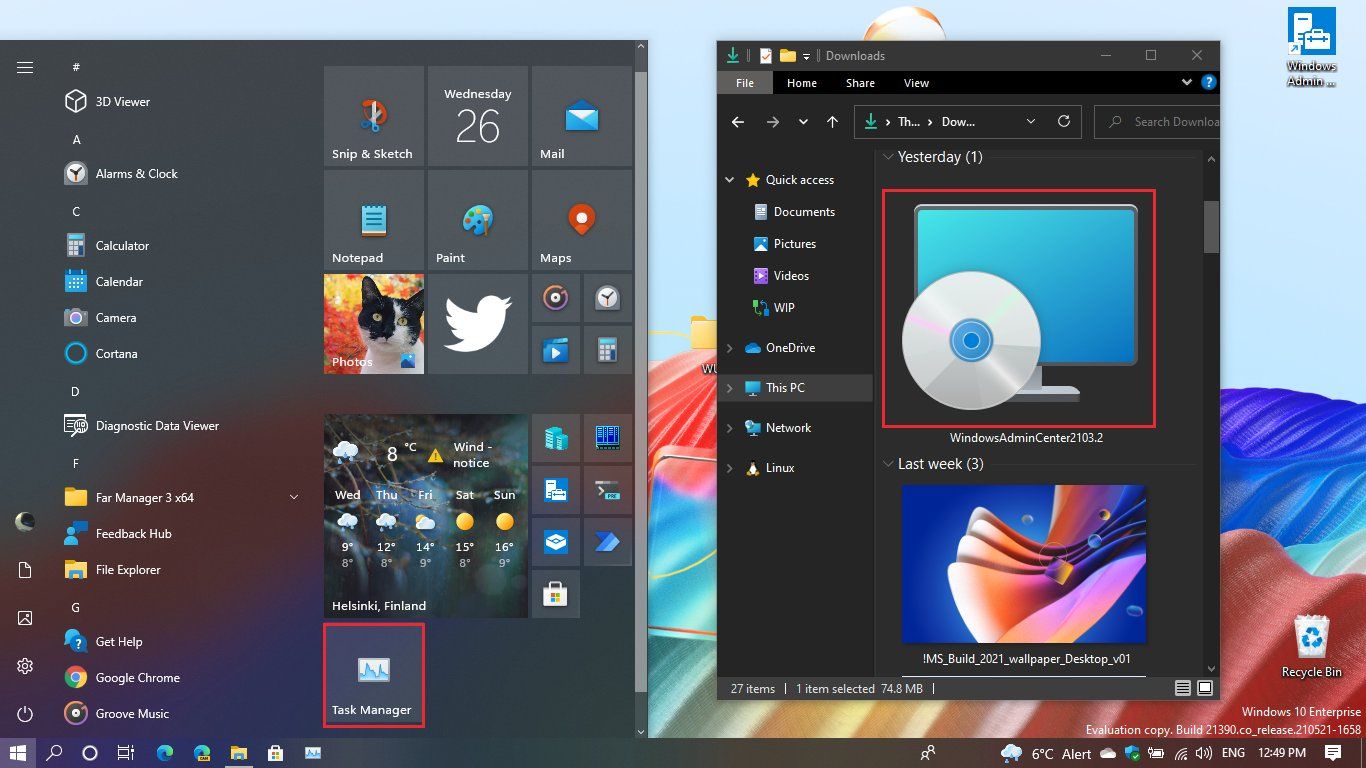Open the Windows Admin Center small tile
Screen dimensions: 1366x768
[556, 490]
